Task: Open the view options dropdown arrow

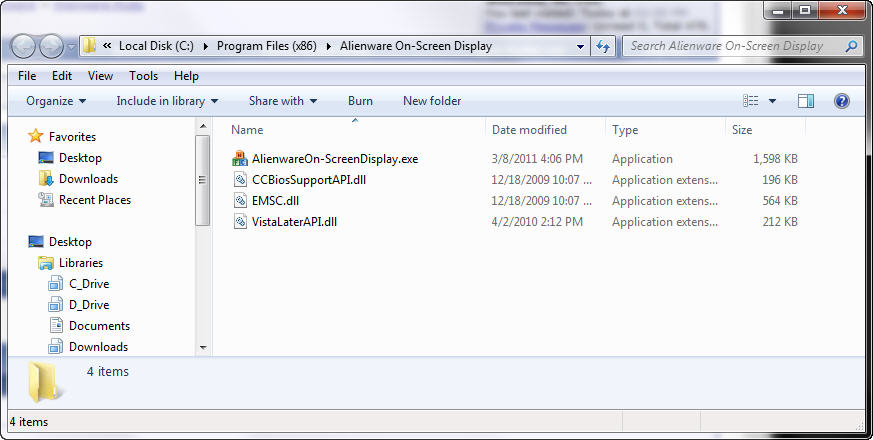Action: (x=772, y=101)
